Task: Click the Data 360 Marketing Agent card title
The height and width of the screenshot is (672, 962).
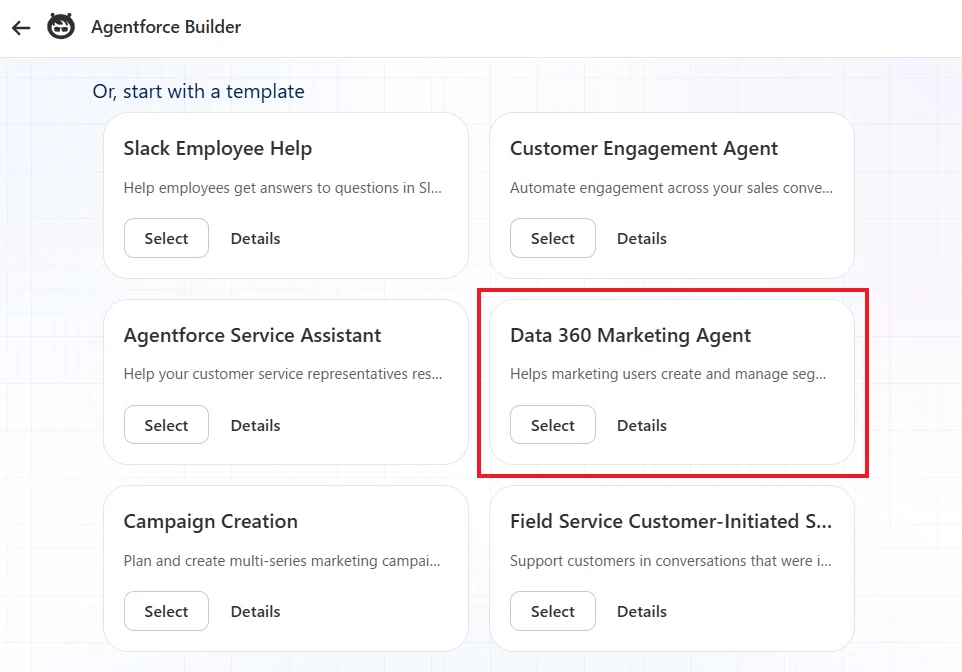Action: [x=630, y=336]
